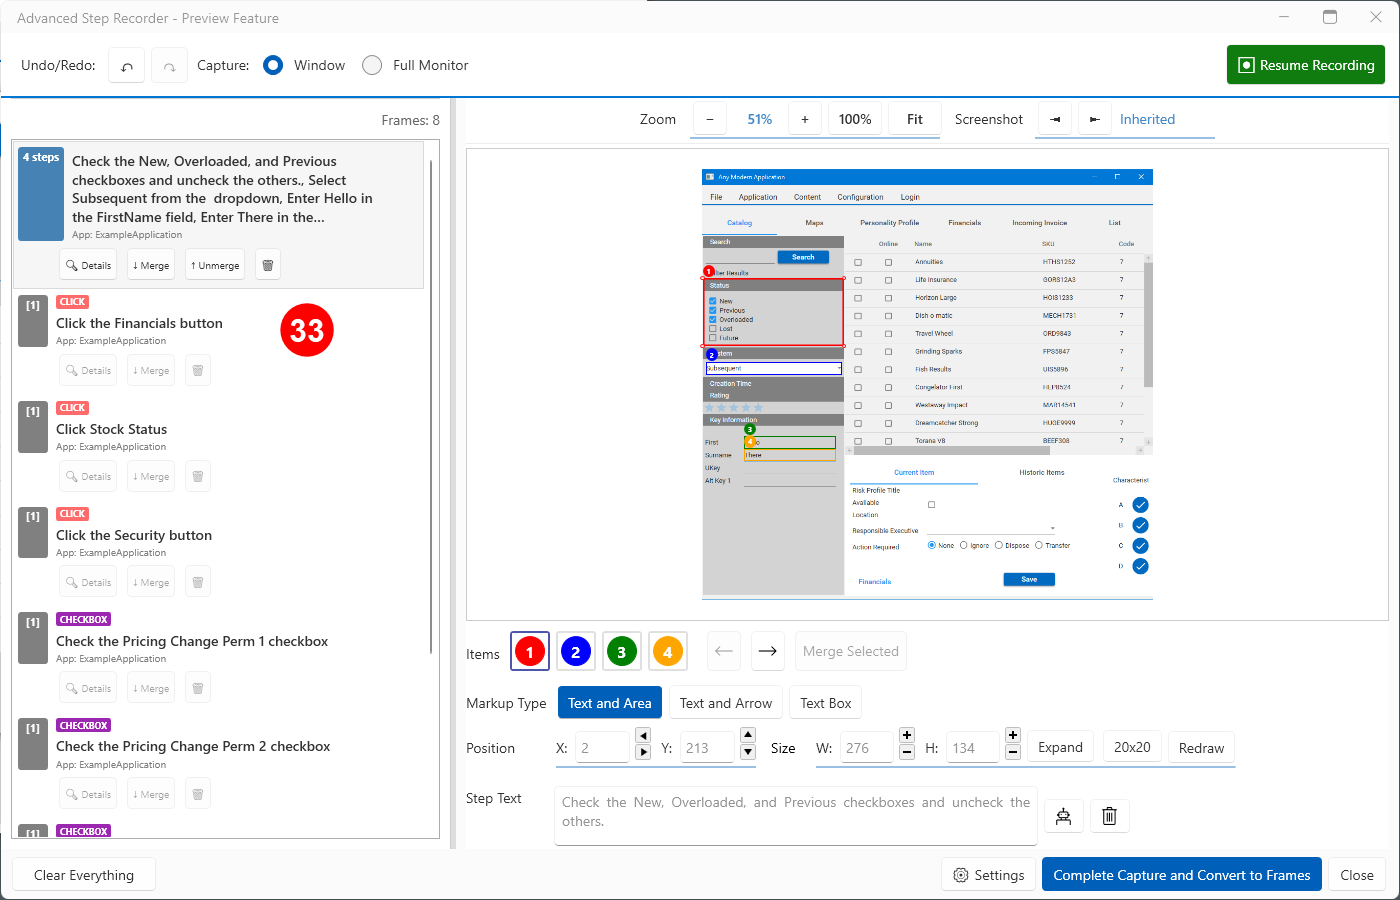Go to next item with right arrow
1400x900 pixels.
(767, 651)
